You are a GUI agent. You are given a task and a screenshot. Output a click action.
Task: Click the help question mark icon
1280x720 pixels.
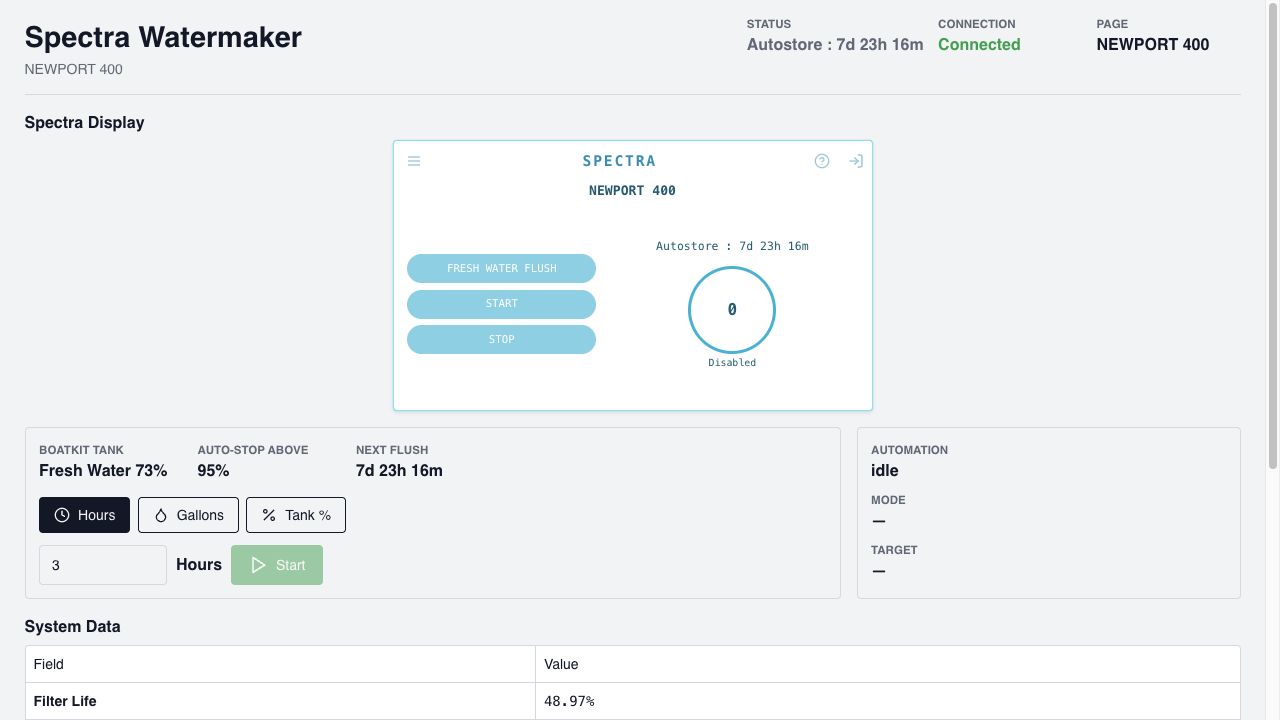pyautogui.click(x=822, y=161)
